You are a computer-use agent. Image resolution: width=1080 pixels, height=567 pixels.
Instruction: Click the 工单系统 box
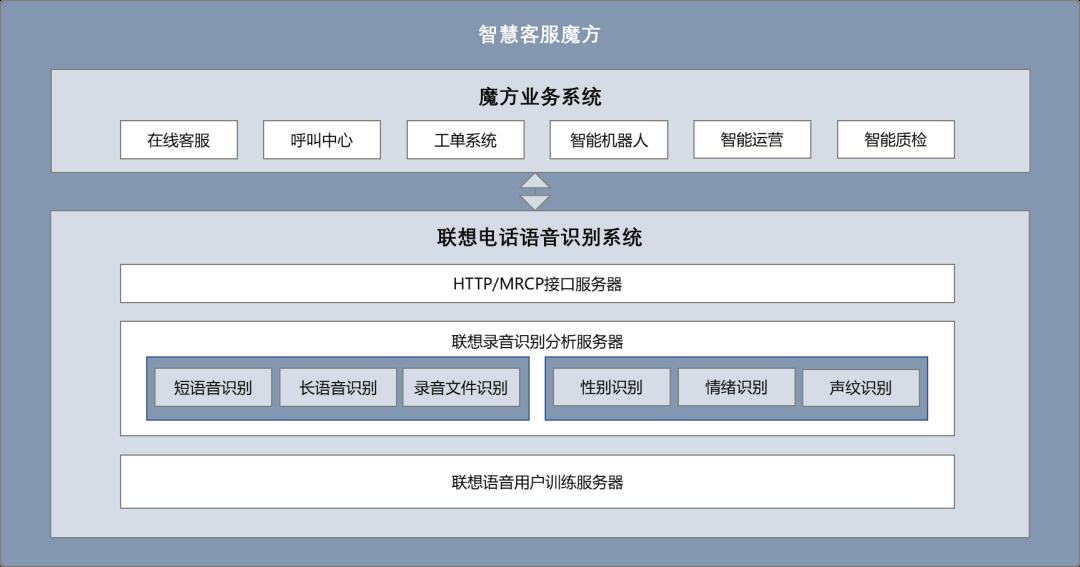point(466,140)
